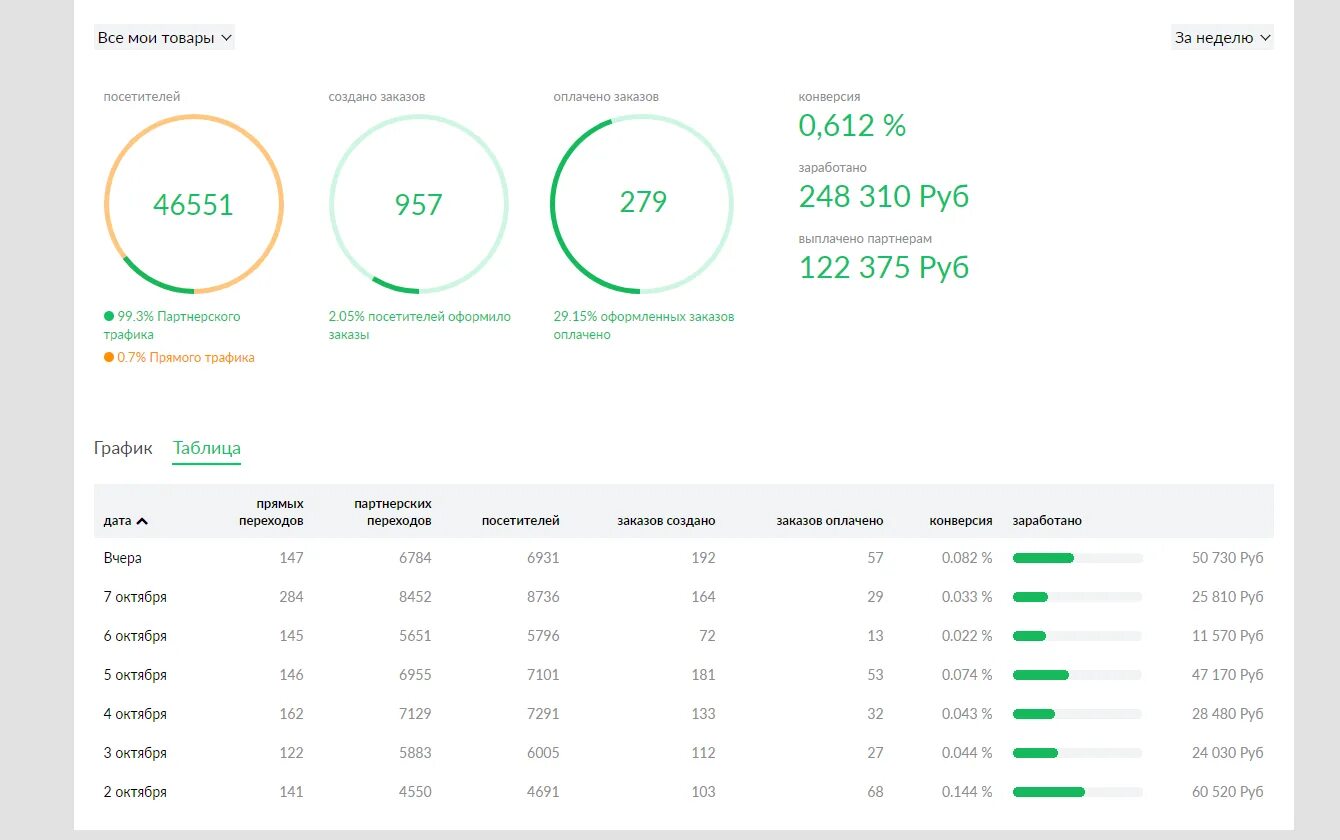Click the earnings bar in the Вчера row
Viewport: 1340px width, 840px height.
pyautogui.click(x=1077, y=558)
